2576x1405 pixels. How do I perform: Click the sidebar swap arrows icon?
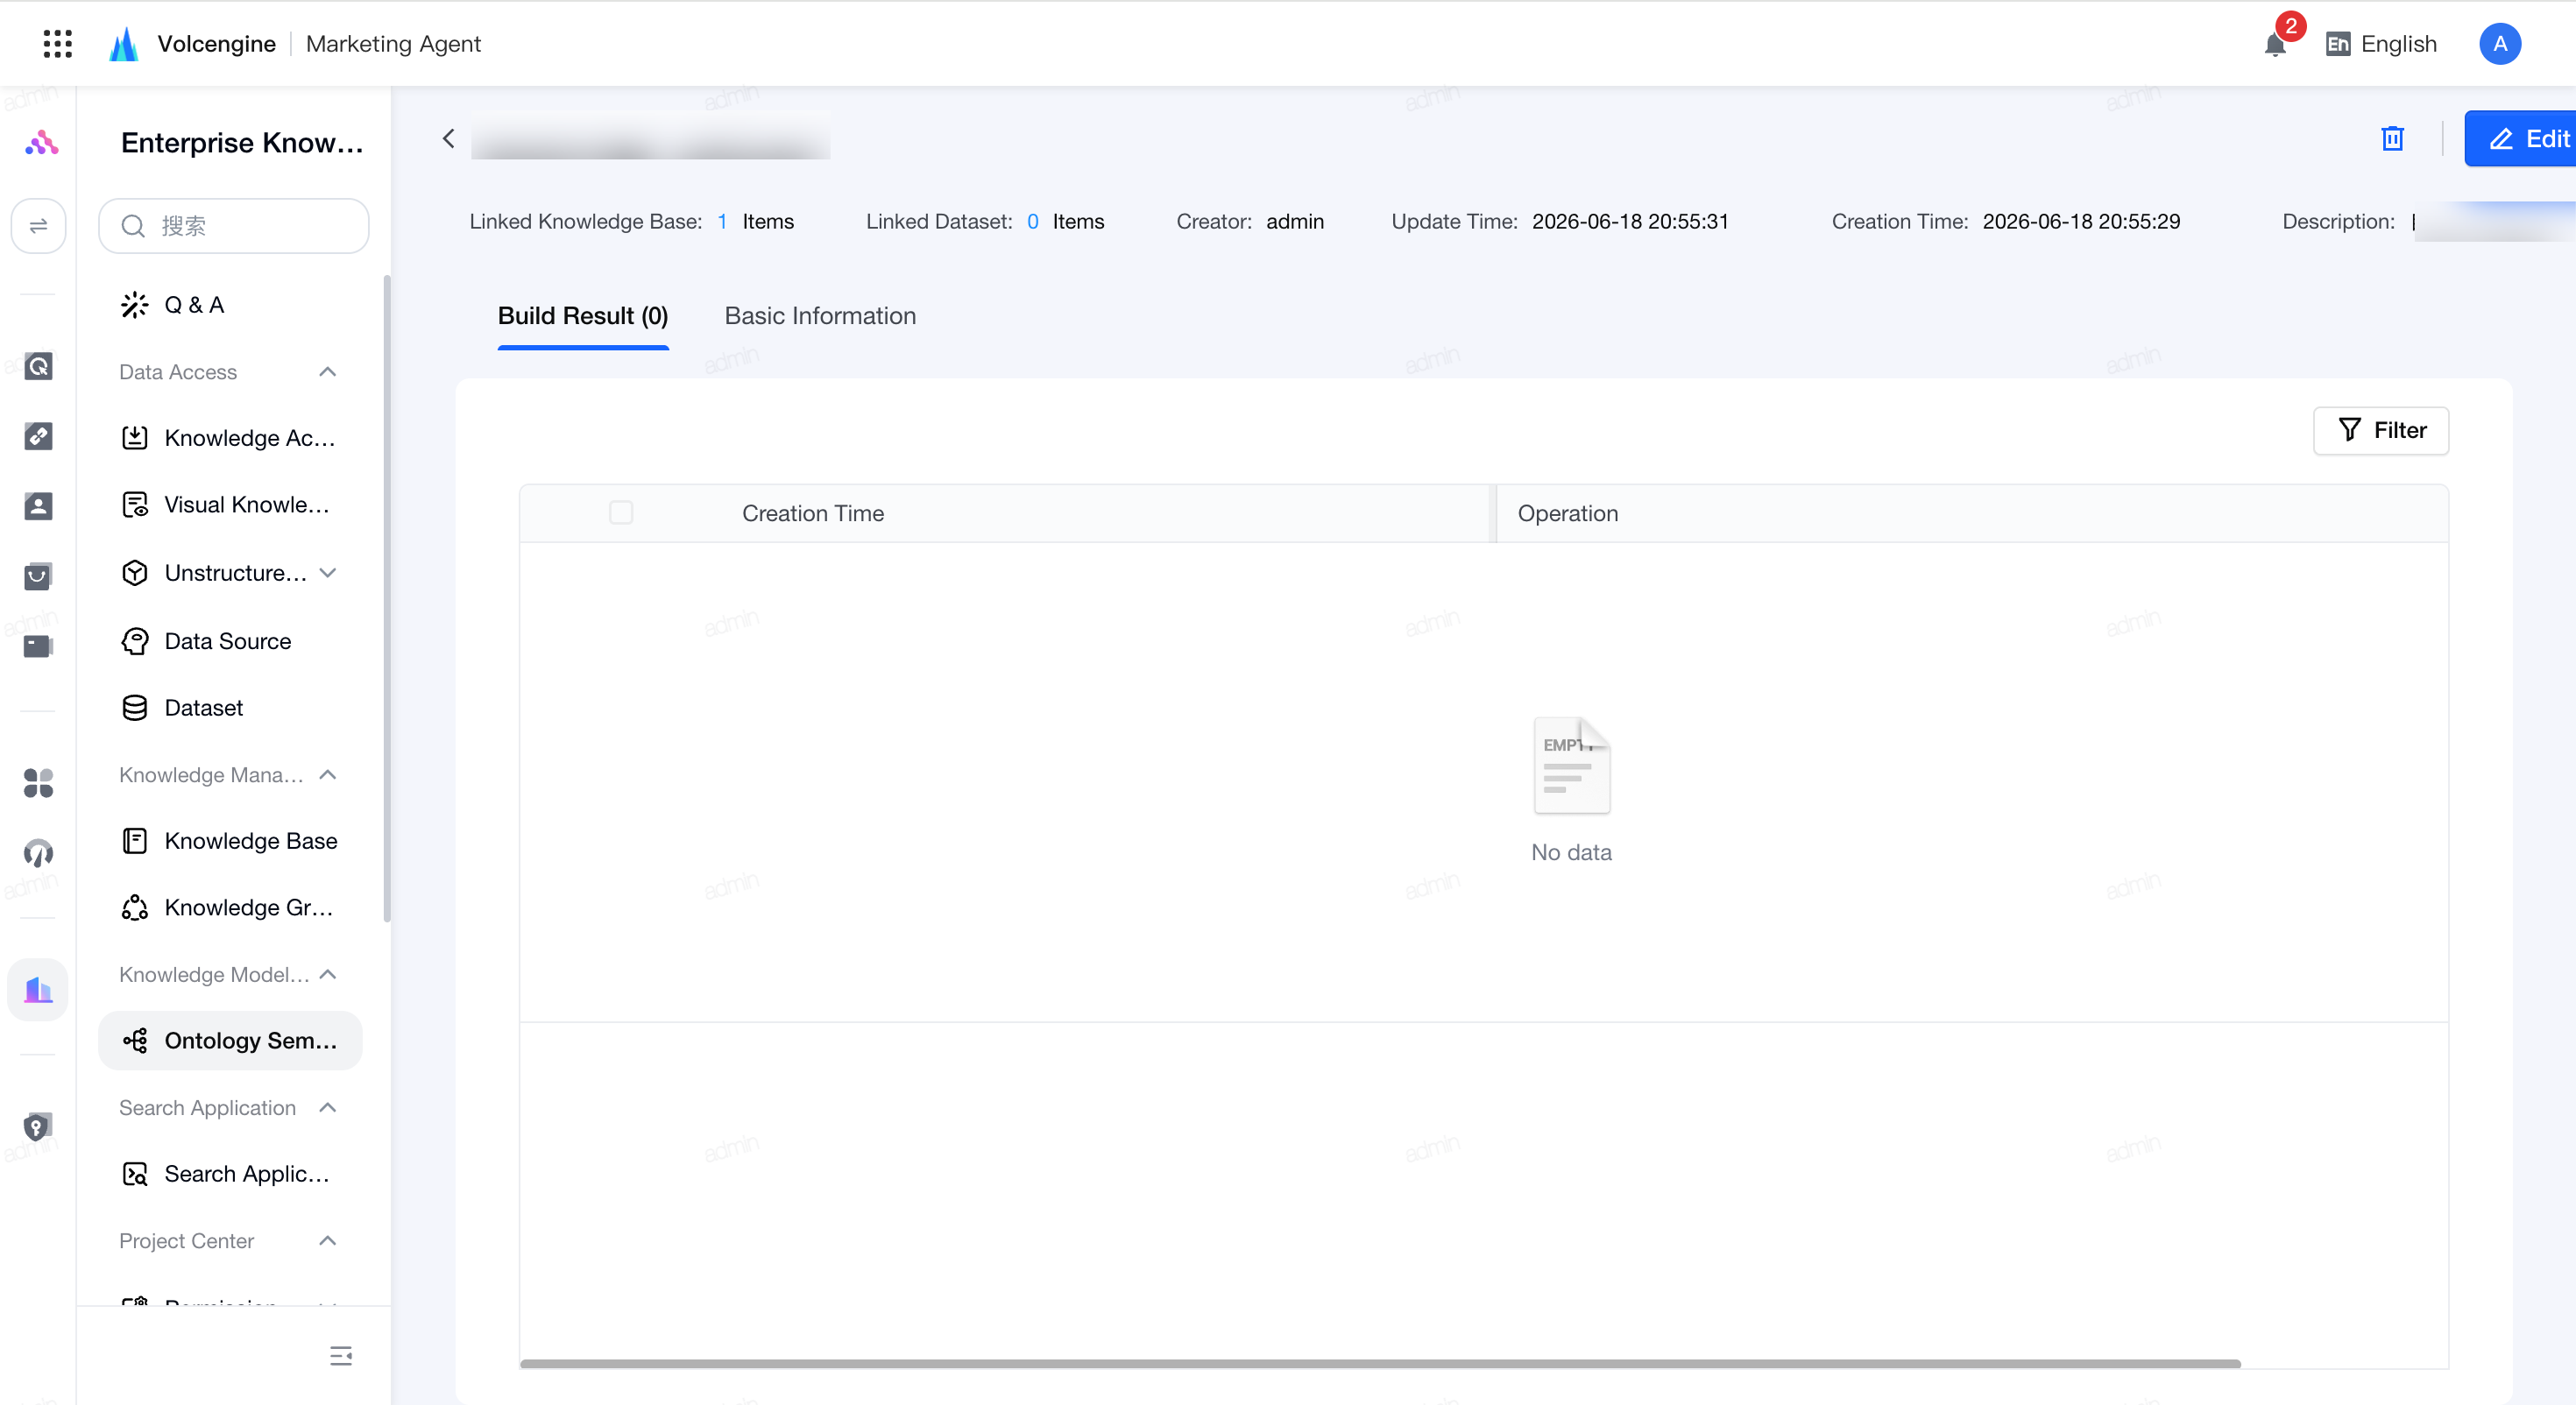[x=38, y=226]
